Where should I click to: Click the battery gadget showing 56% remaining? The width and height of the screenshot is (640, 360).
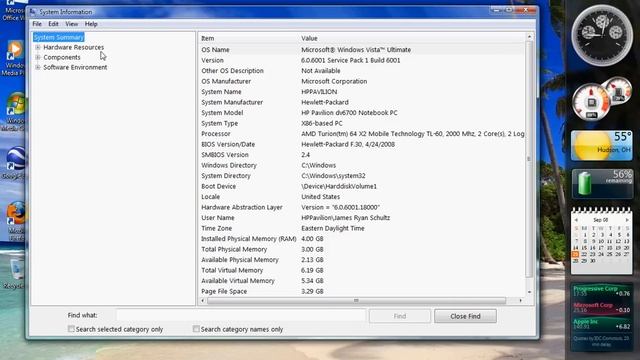pyautogui.click(x=602, y=184)
